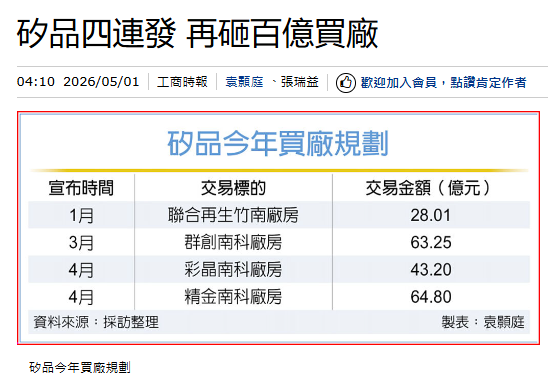Select the 工商時報 source label
Screen dimensions: 548x381
182,82
